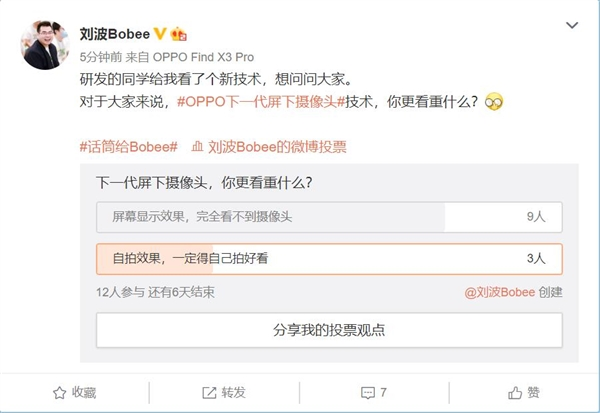Open 刘波Bobee的微博投票 poll link
Viewport: 600px width, 413px height.
click(278, 146)
